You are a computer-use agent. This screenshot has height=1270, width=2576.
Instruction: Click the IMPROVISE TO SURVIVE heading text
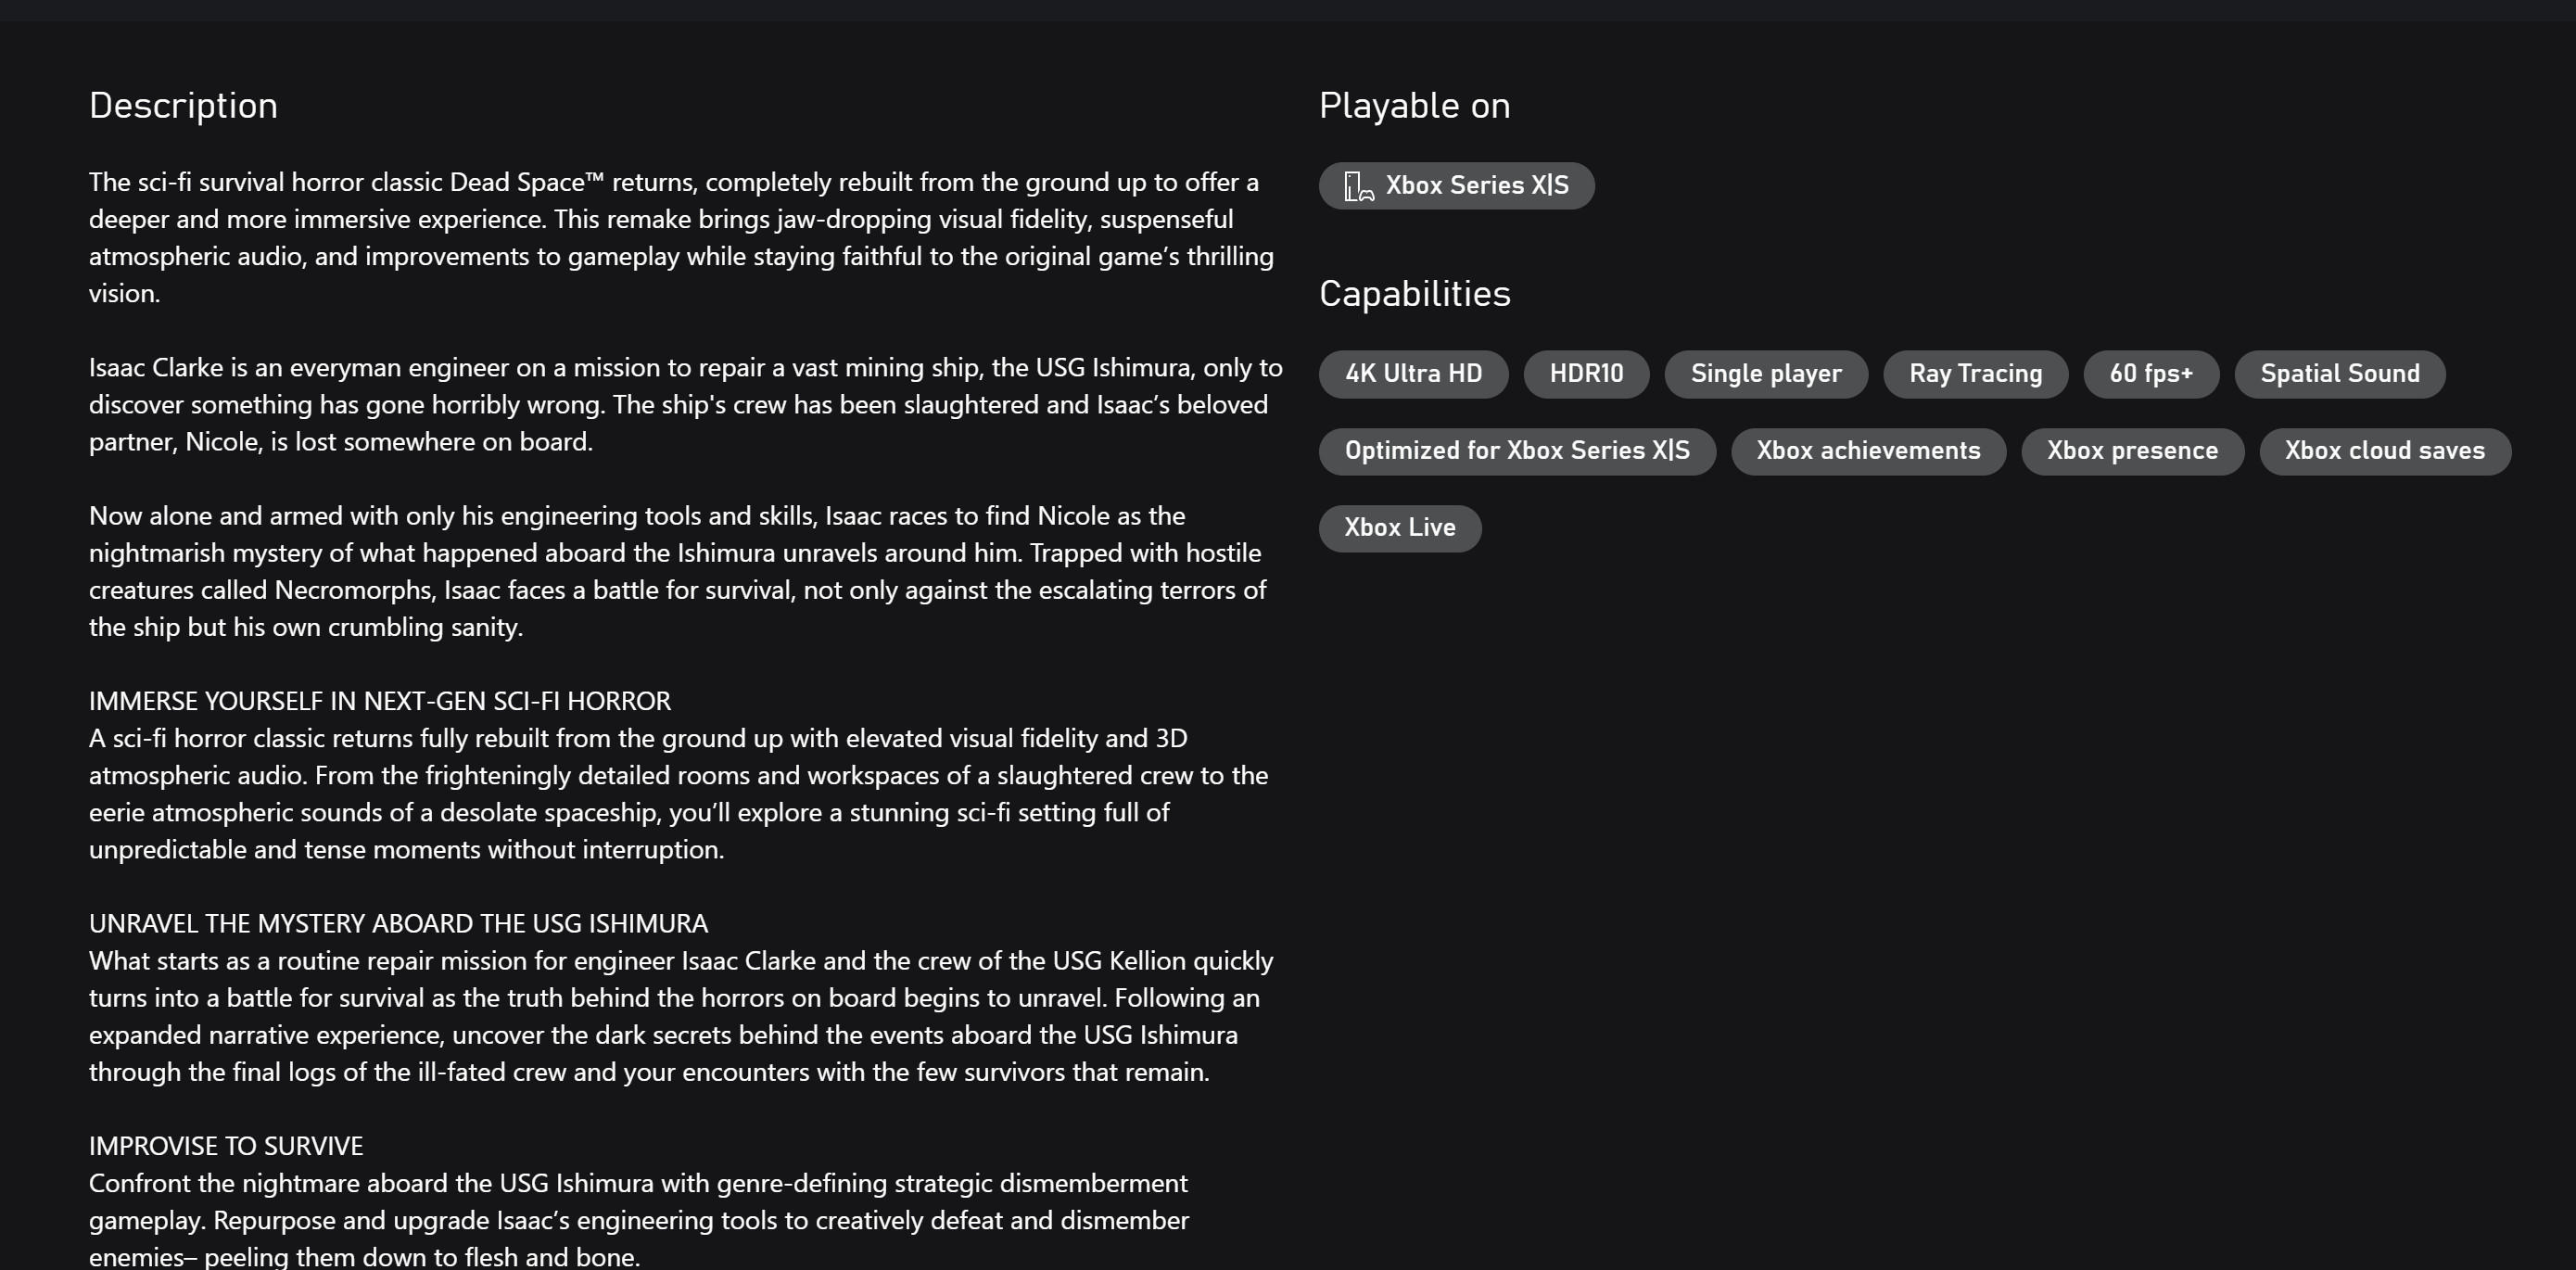click(x=226, y=1146)
